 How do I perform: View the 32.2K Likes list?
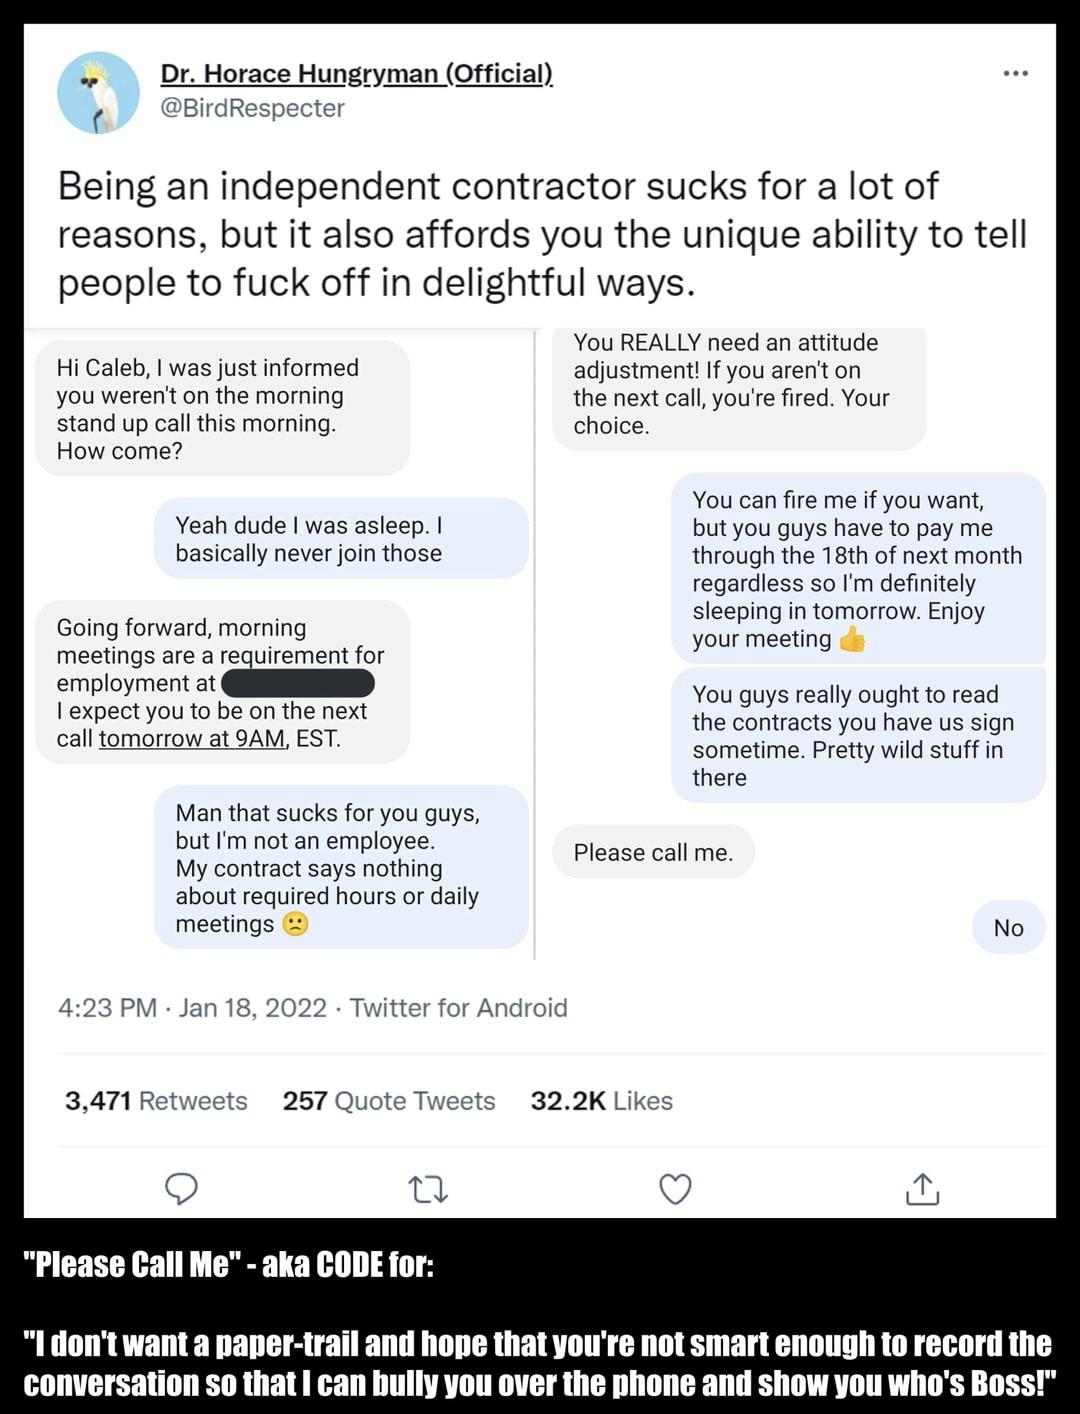[601, 1101]
